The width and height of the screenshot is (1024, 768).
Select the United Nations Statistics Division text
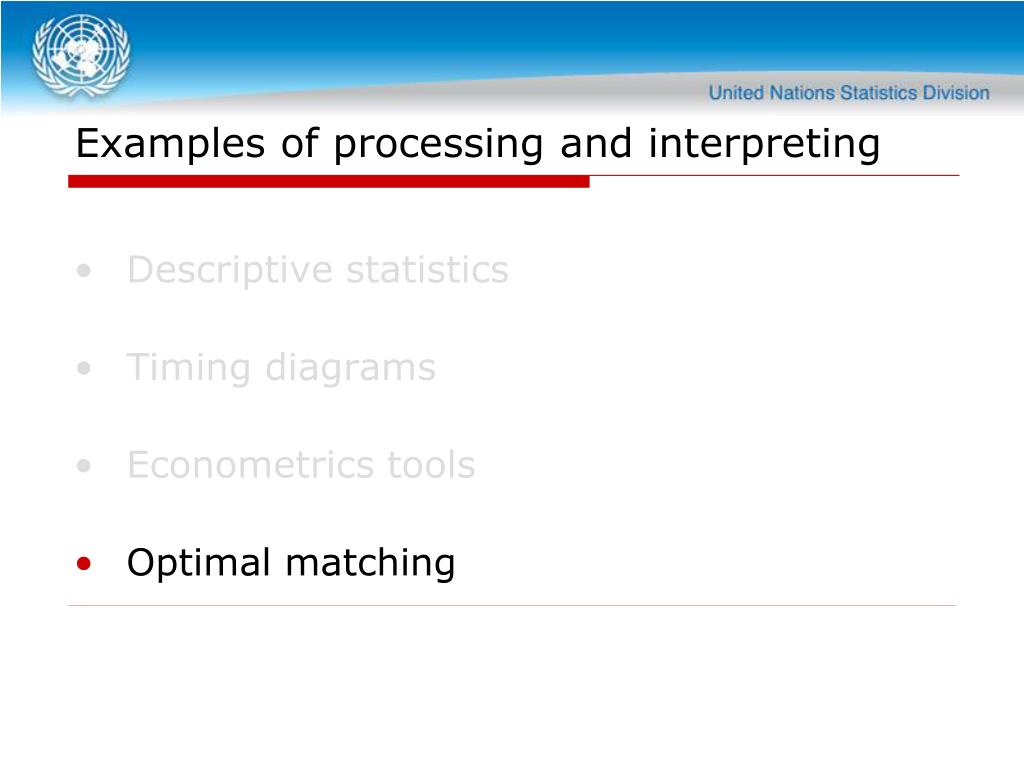tap(849, 93)
